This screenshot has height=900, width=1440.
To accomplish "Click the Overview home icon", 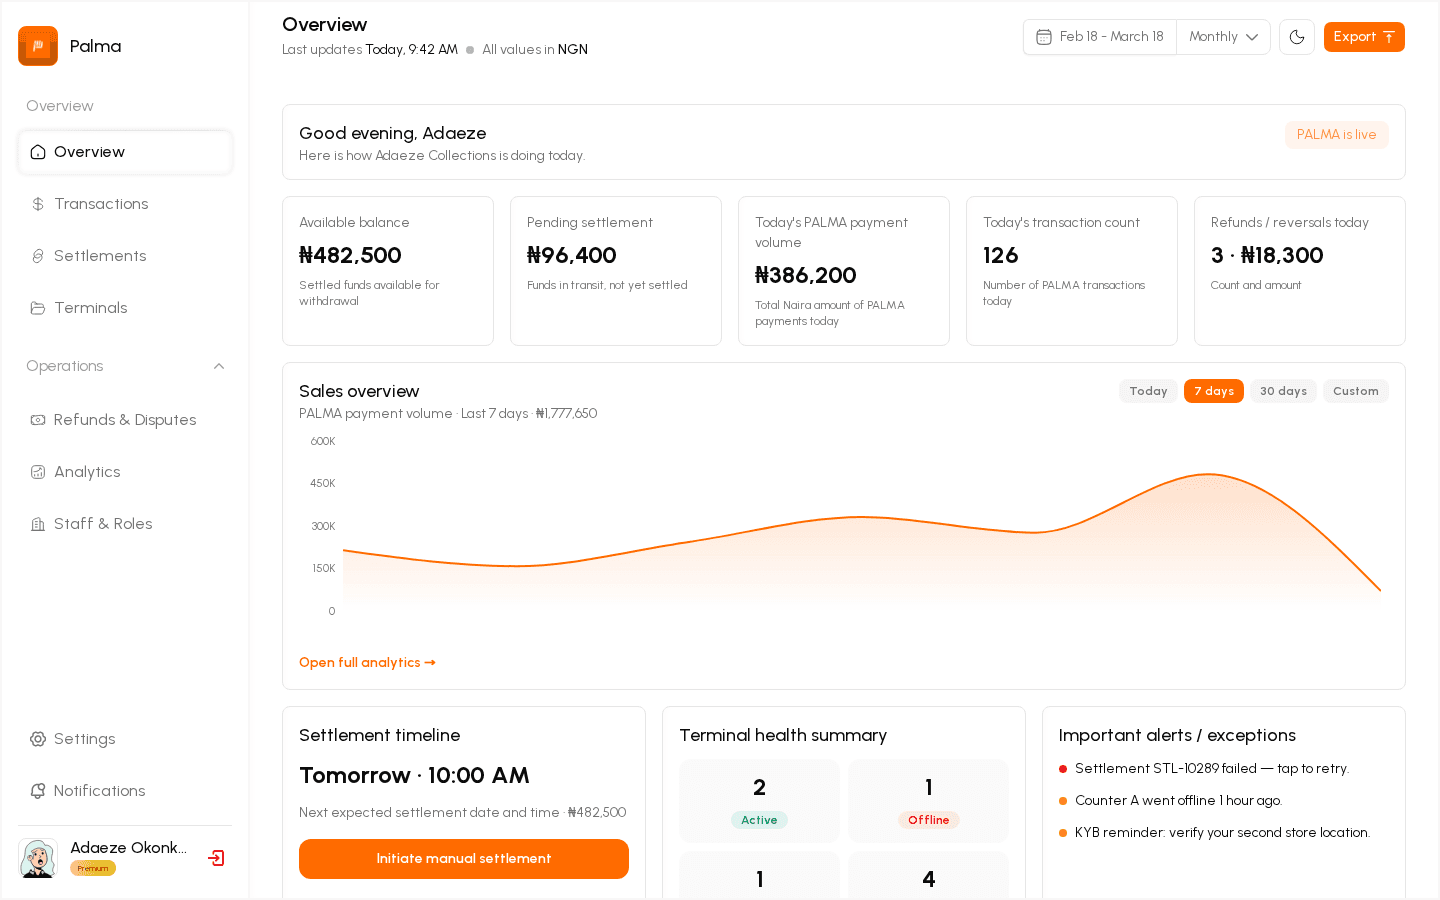I will click(x=38, y=152).
